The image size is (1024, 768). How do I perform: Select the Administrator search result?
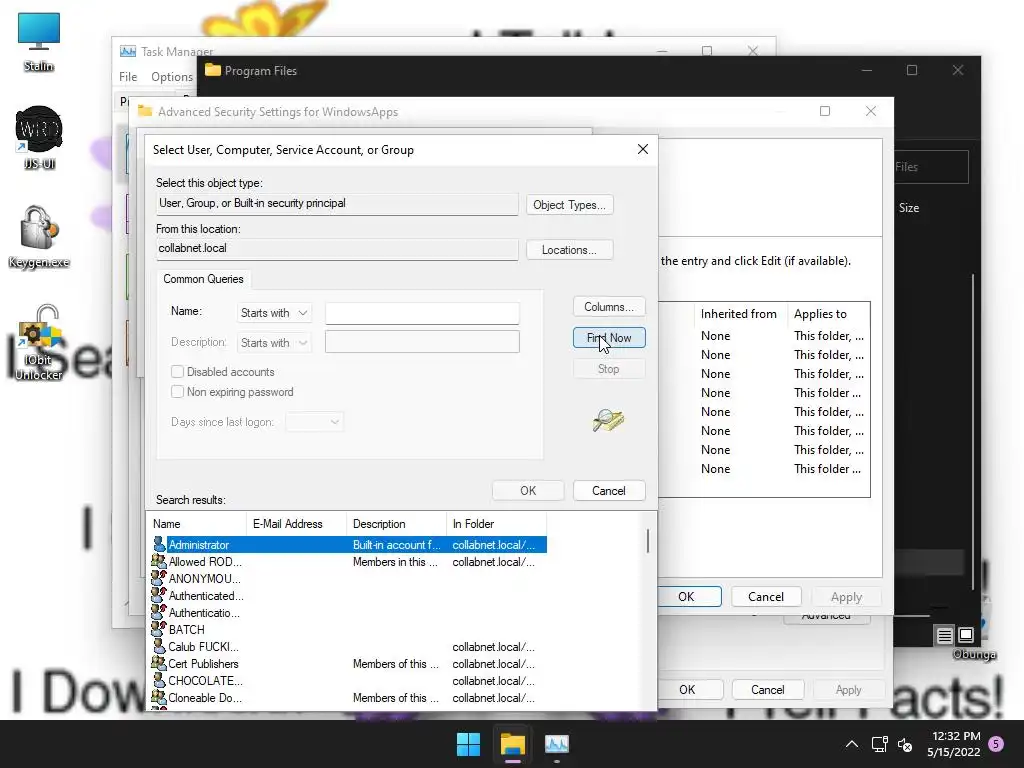(x=347, y=544)
